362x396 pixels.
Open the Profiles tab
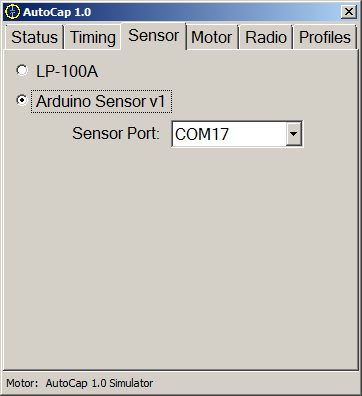click(x=325, y=37)
